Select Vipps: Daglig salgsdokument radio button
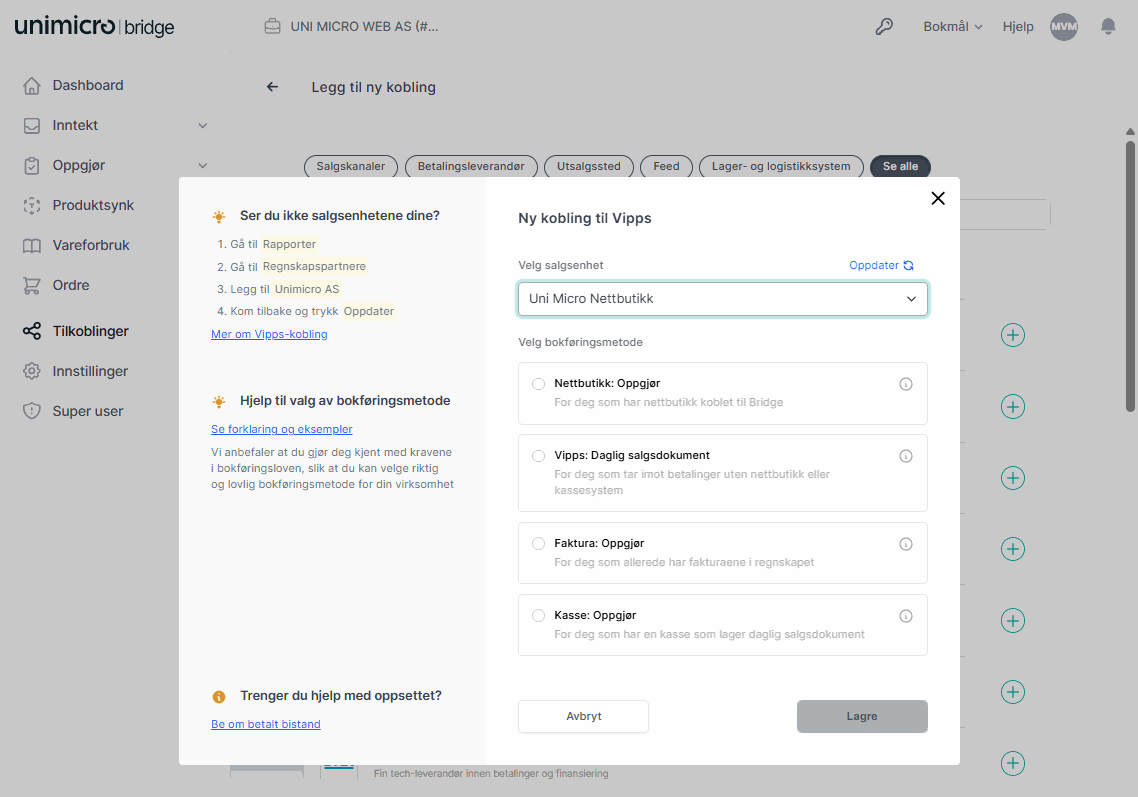Image resolution: width=1138 pixels, height=797 pixels. (539, 456)
